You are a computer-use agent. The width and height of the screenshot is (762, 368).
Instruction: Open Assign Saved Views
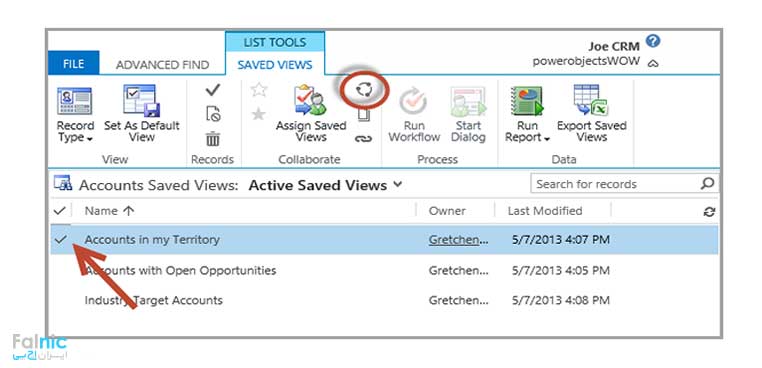pyautogui.click(x=311, y=114)
